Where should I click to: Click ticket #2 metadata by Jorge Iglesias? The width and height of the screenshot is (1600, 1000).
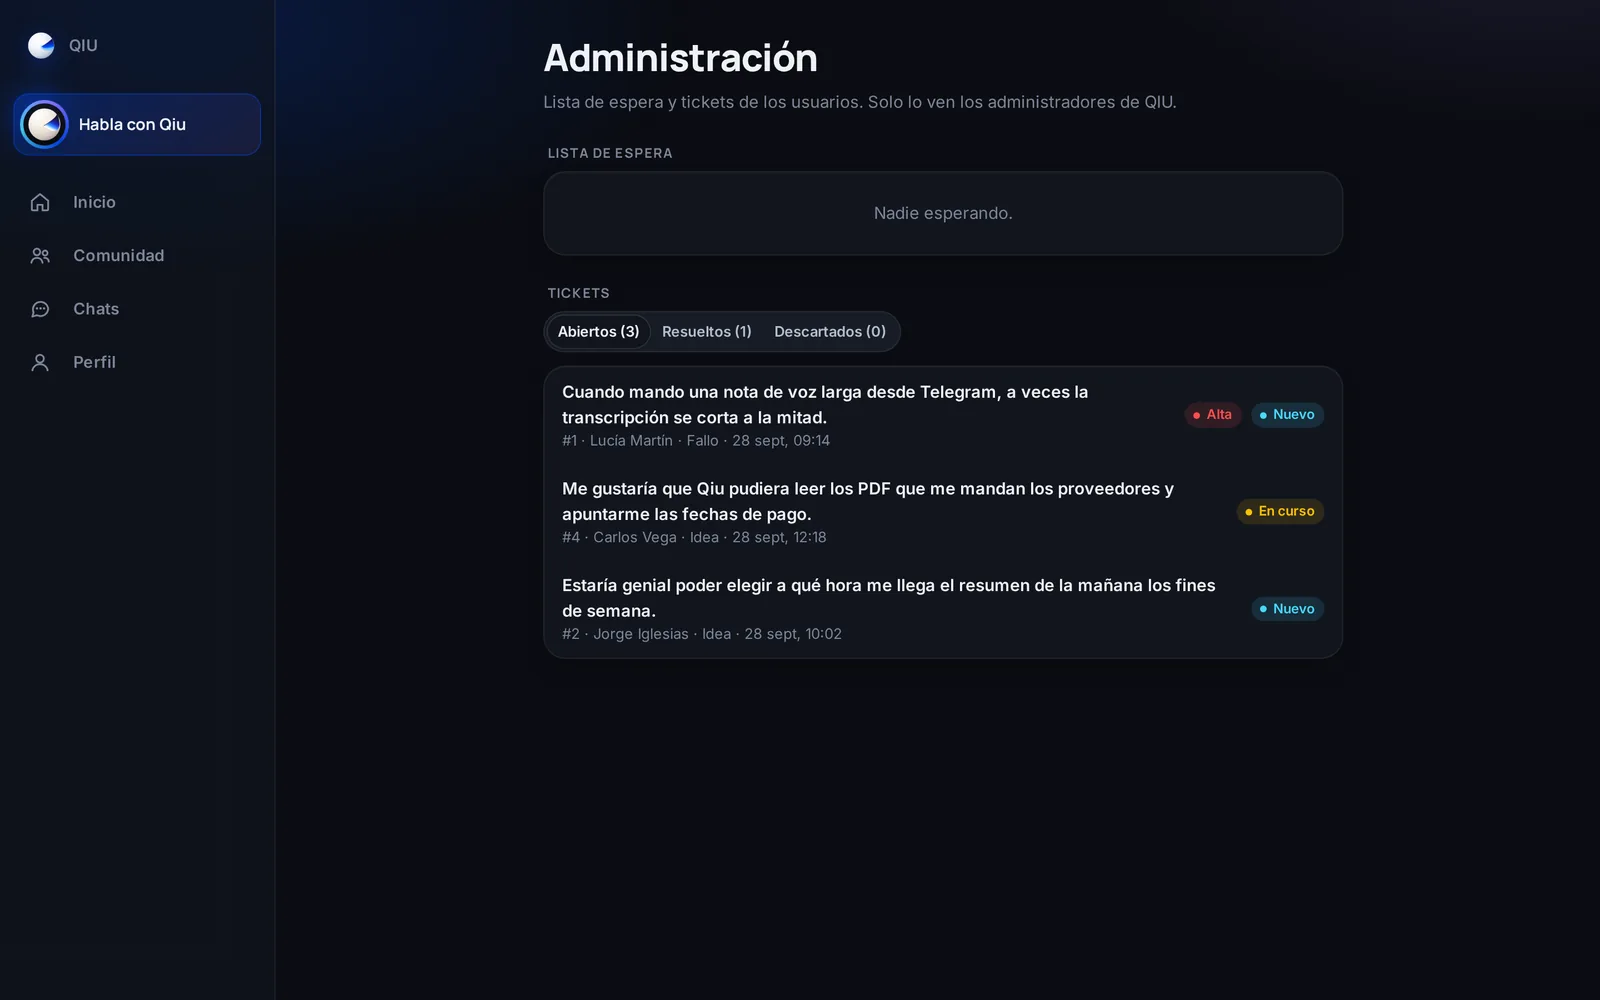click(702, 634)
